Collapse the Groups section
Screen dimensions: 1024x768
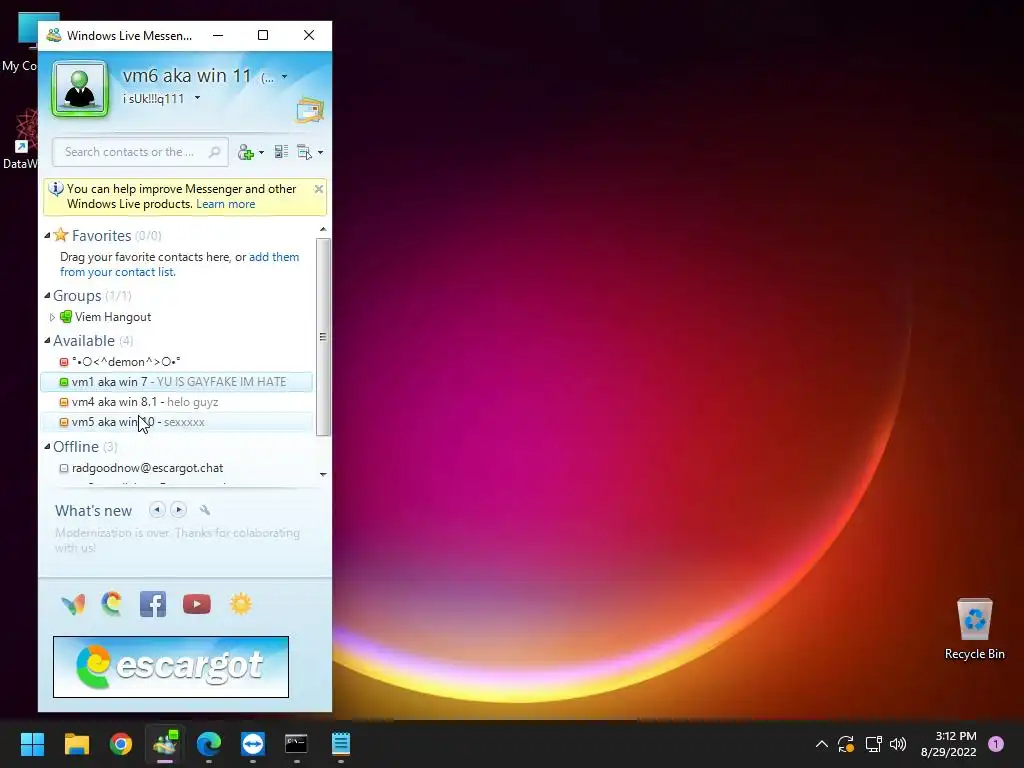click(47, 296)
